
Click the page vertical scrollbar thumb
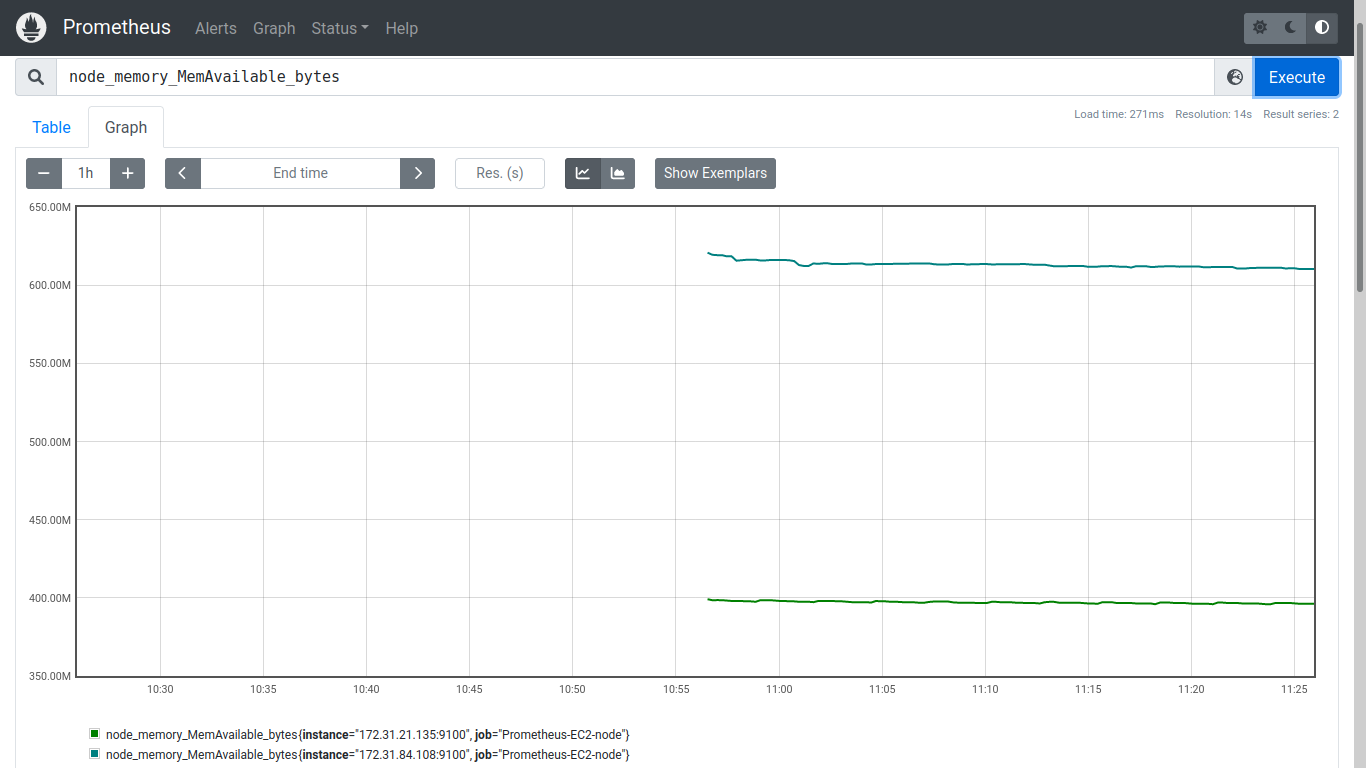(x=1360, y=158)
